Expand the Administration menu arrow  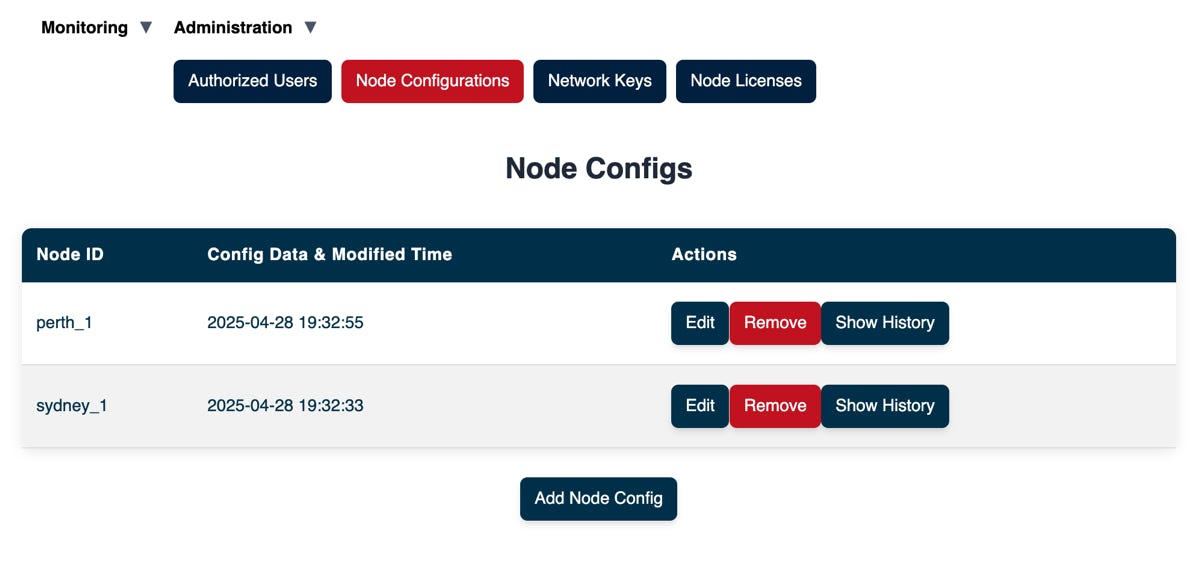point(309,27)
